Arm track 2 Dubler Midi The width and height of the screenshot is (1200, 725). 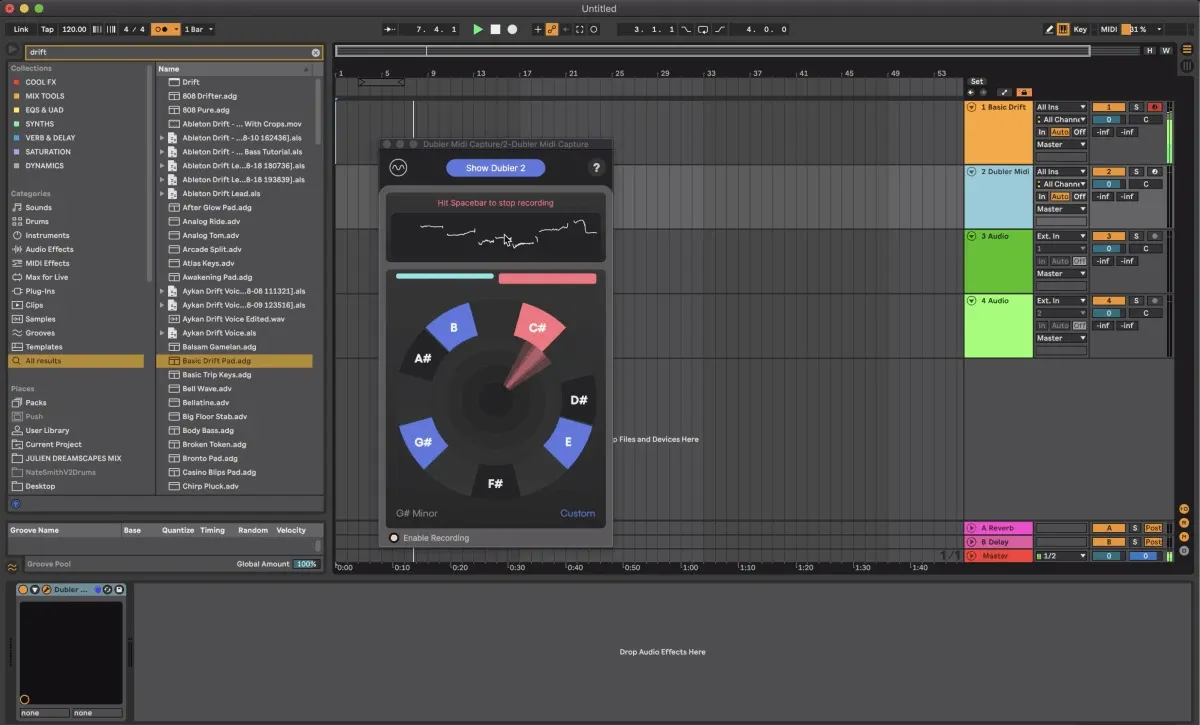point(1155,172)
